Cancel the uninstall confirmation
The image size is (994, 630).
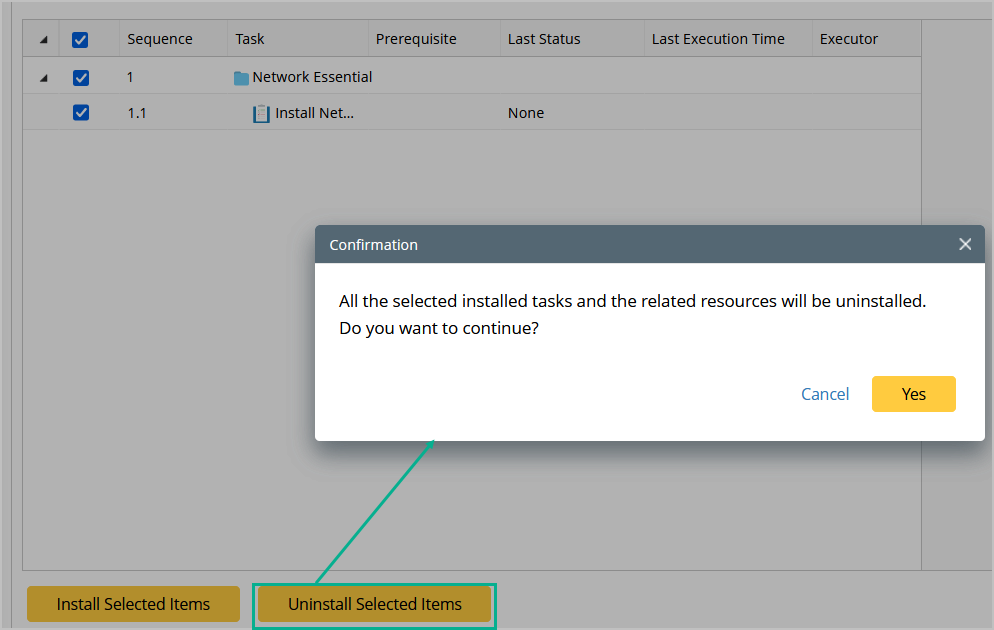[x=825, y=394]
